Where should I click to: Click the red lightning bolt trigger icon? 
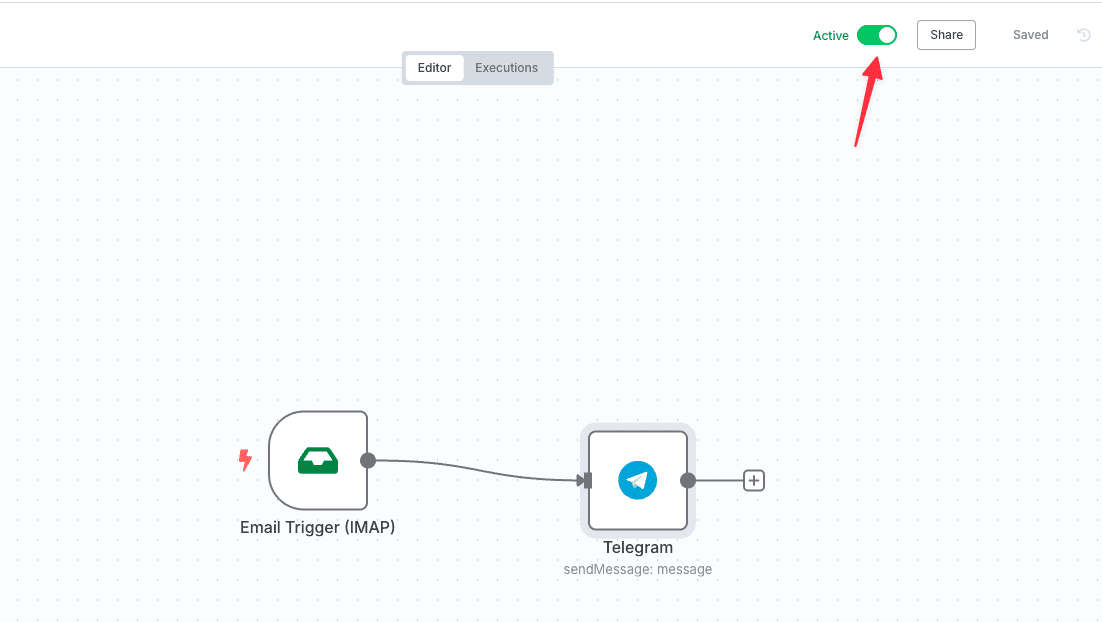[245, 460]
